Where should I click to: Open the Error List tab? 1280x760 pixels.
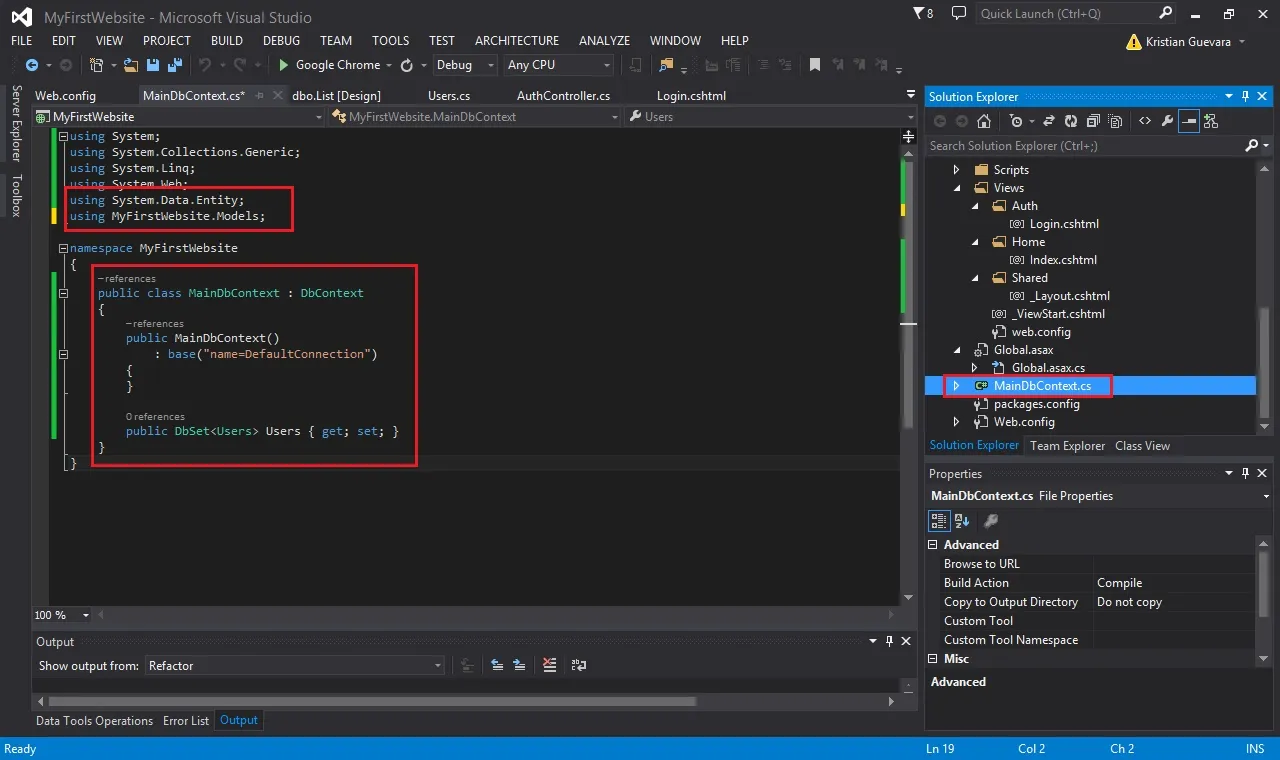(186, 721)
